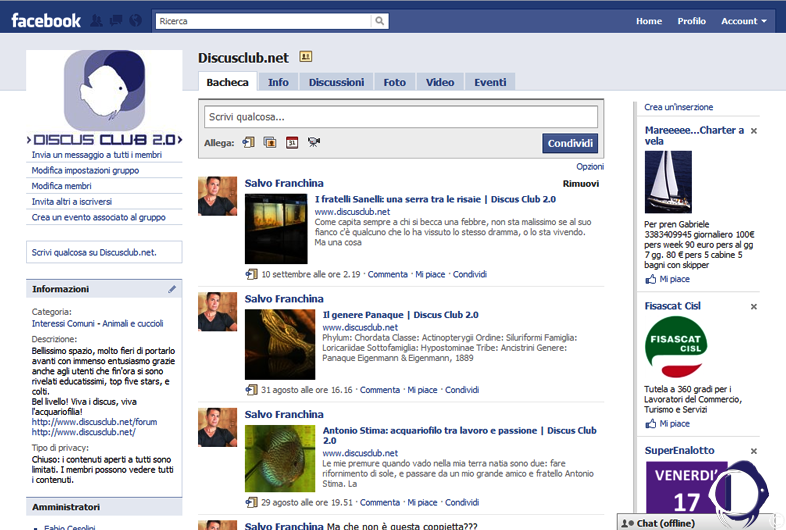Click the Condividi share button
Viewport: 786px width, 530px height.
(570, 143)
